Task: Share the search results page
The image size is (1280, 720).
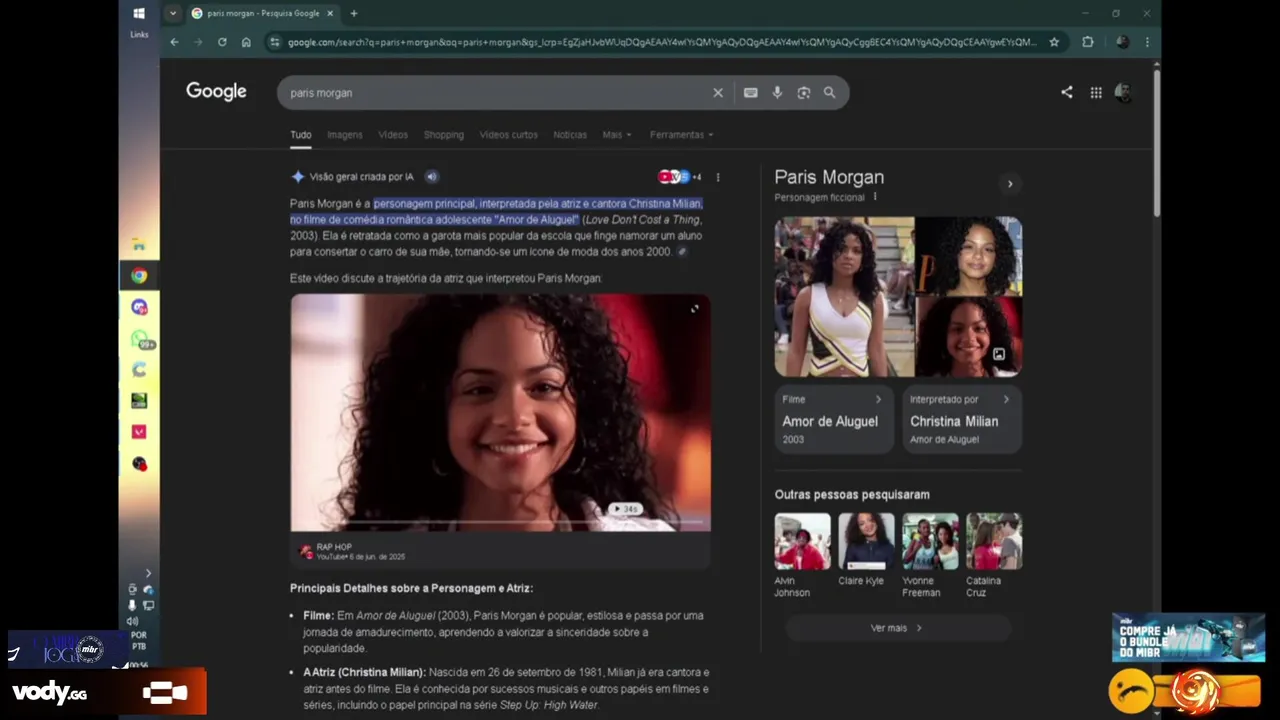Action: [x=1067, y=92]
